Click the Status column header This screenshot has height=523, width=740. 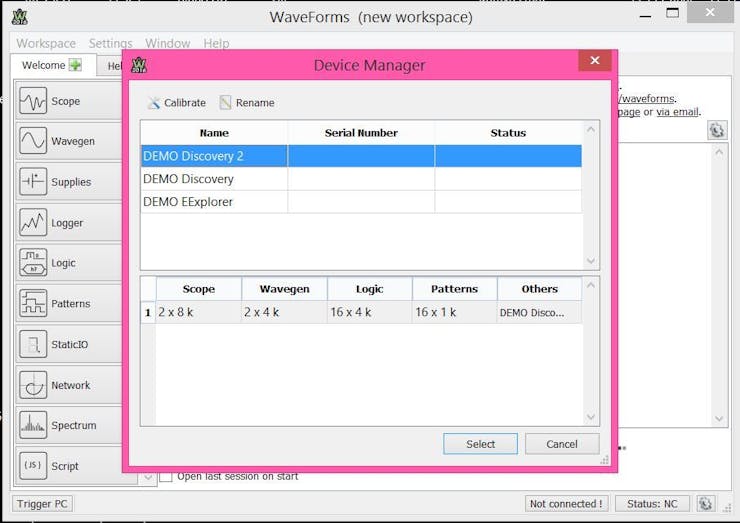pos(508,133)
